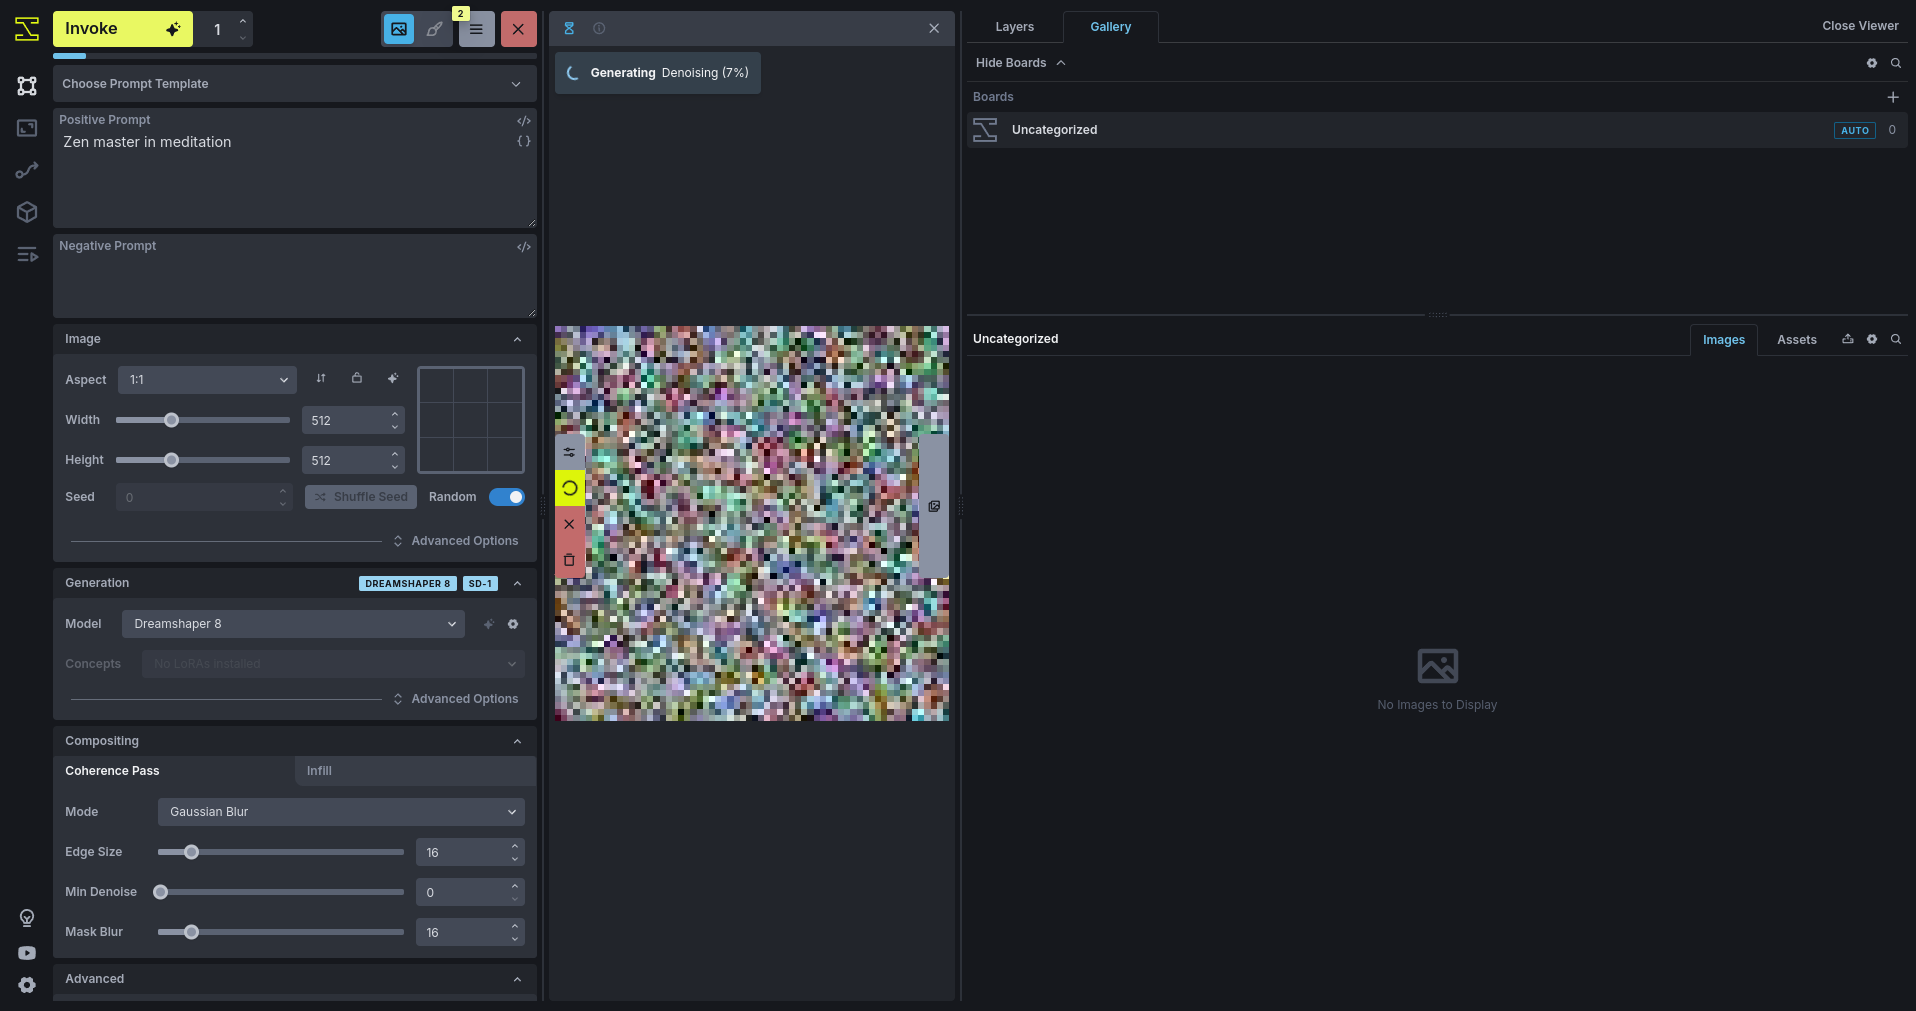The width and height of the screenshot is (1916, 1011).
Task: Select send-to-canvas brush mode icon
Action: pos(434,29)
